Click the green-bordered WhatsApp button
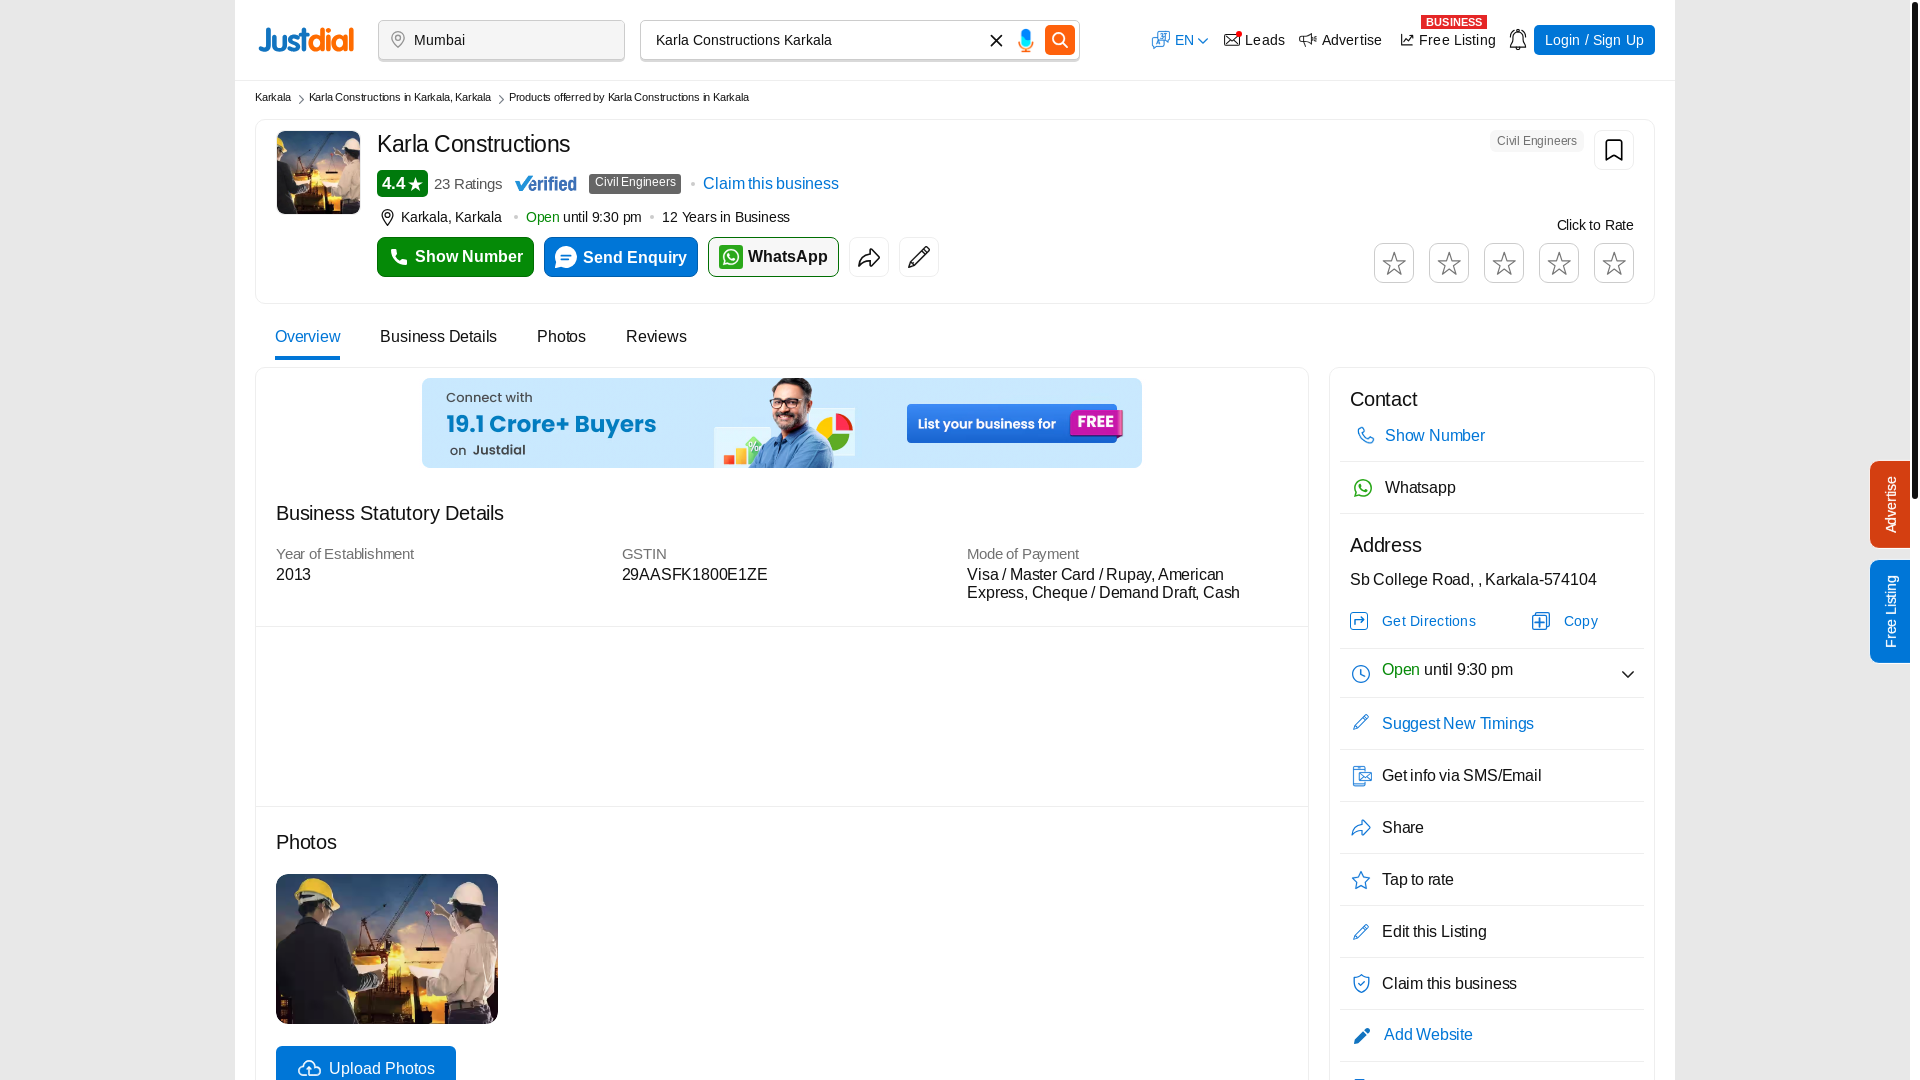1920x1080 pixels. click(x=773, y=257)
